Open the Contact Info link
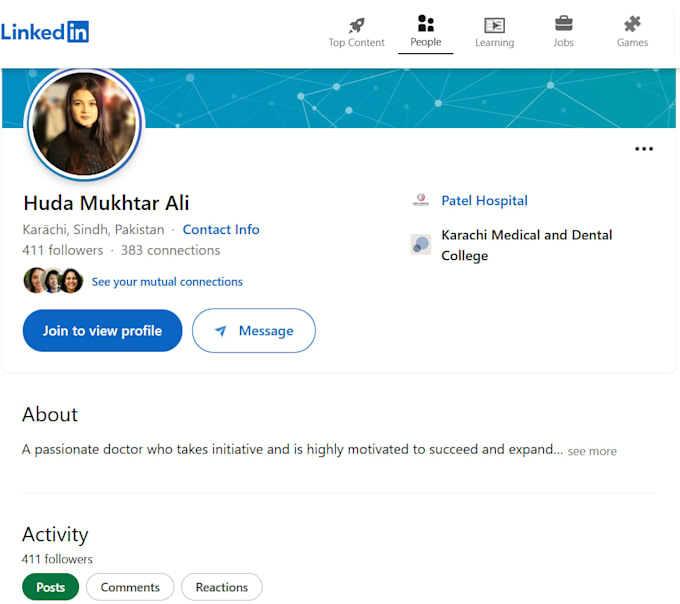The width and height of the screenshot is (680, 604). pos(221,229)
